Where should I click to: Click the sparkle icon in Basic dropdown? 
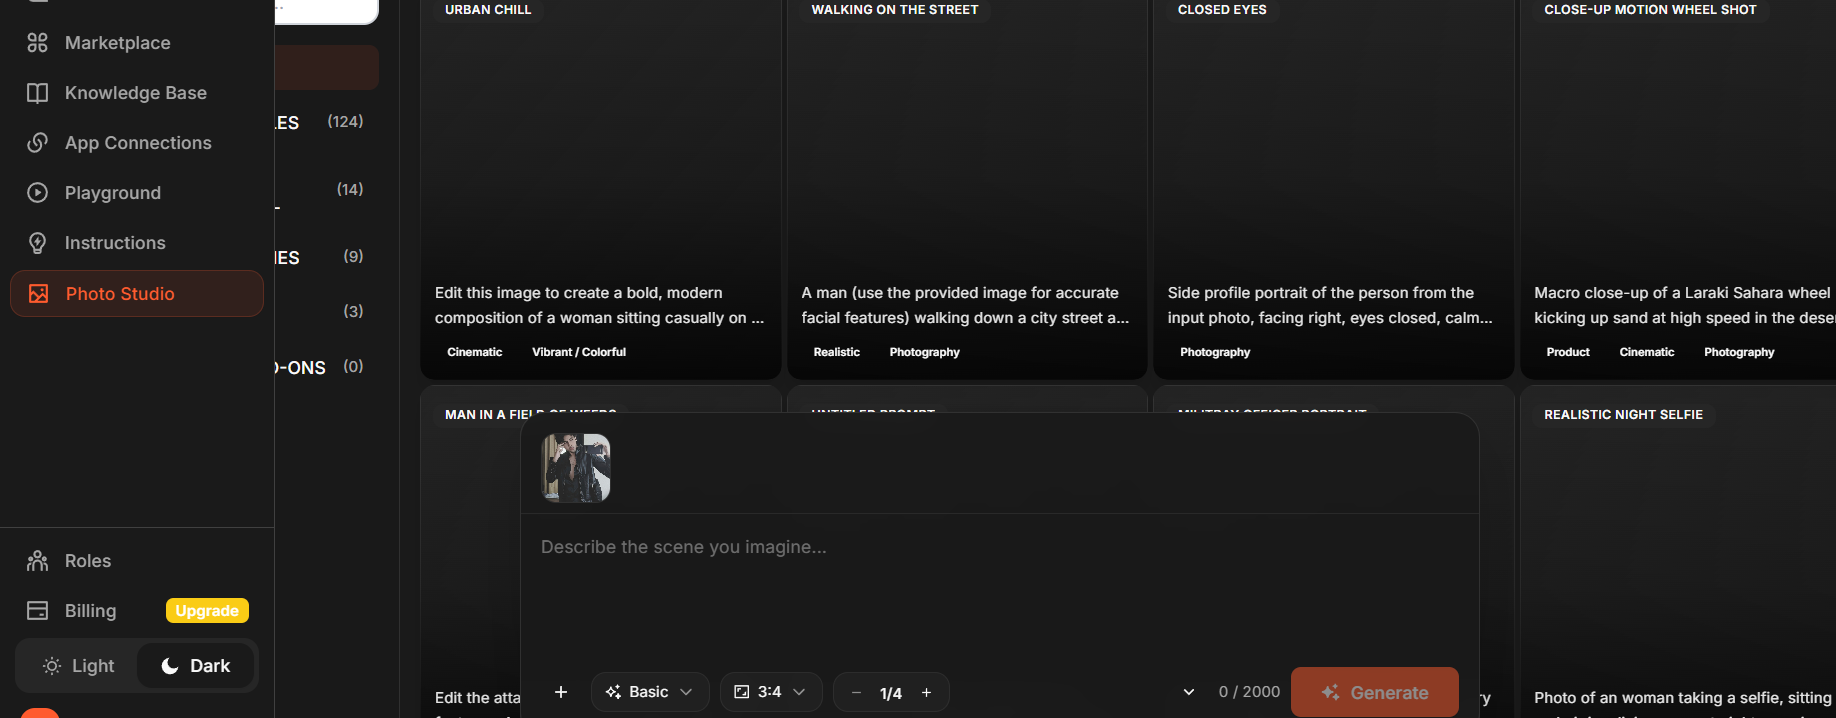click(614, 692)
